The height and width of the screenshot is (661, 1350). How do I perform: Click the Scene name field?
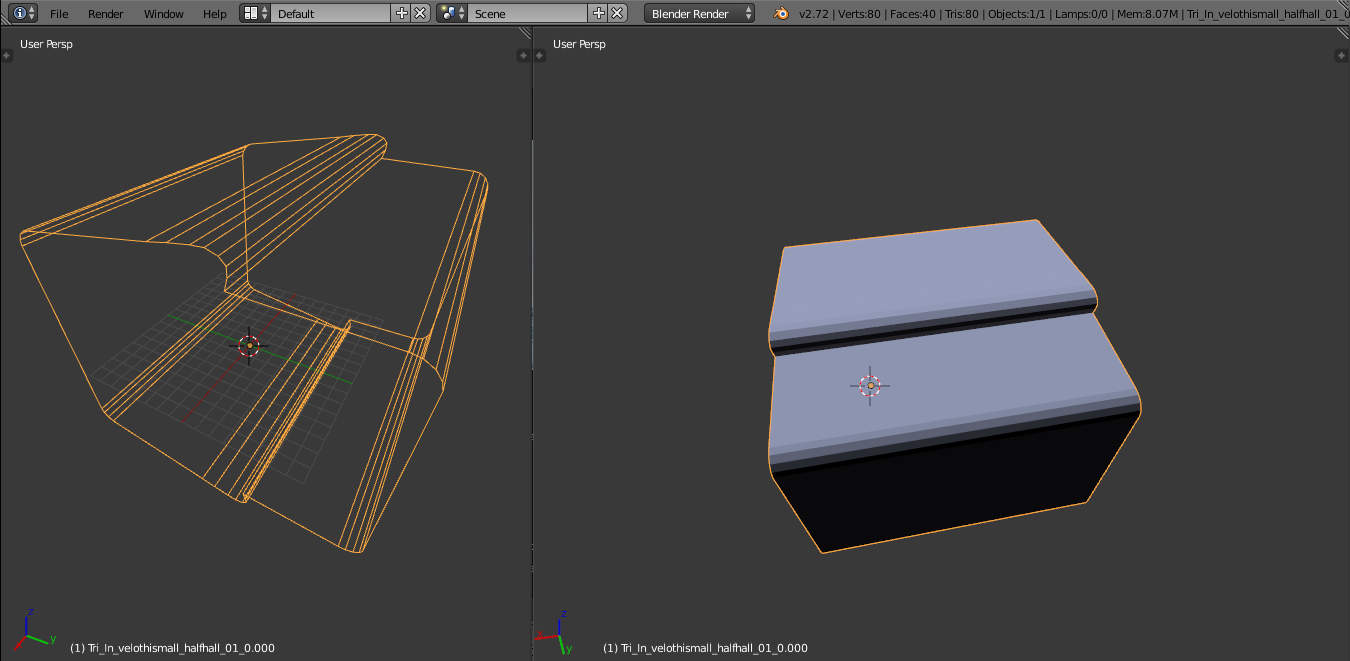point(528,13)
